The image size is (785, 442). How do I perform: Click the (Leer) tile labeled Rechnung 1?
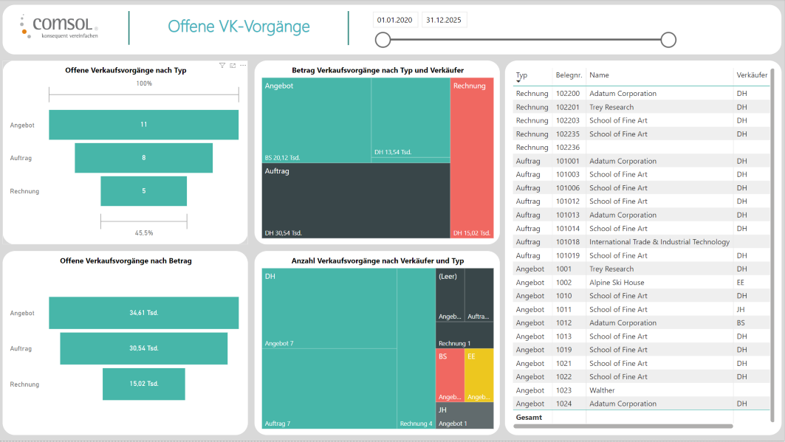(465, 335)
